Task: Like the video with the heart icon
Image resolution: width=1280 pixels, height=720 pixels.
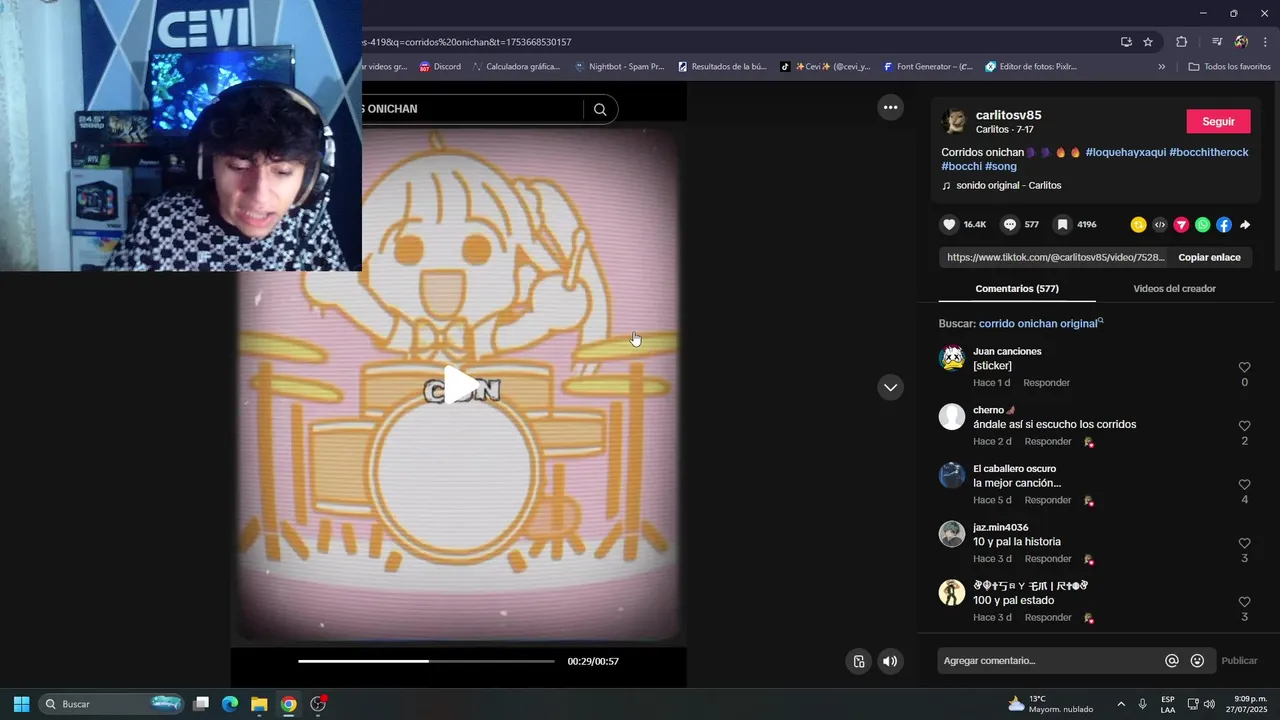Action: point(950,225)
